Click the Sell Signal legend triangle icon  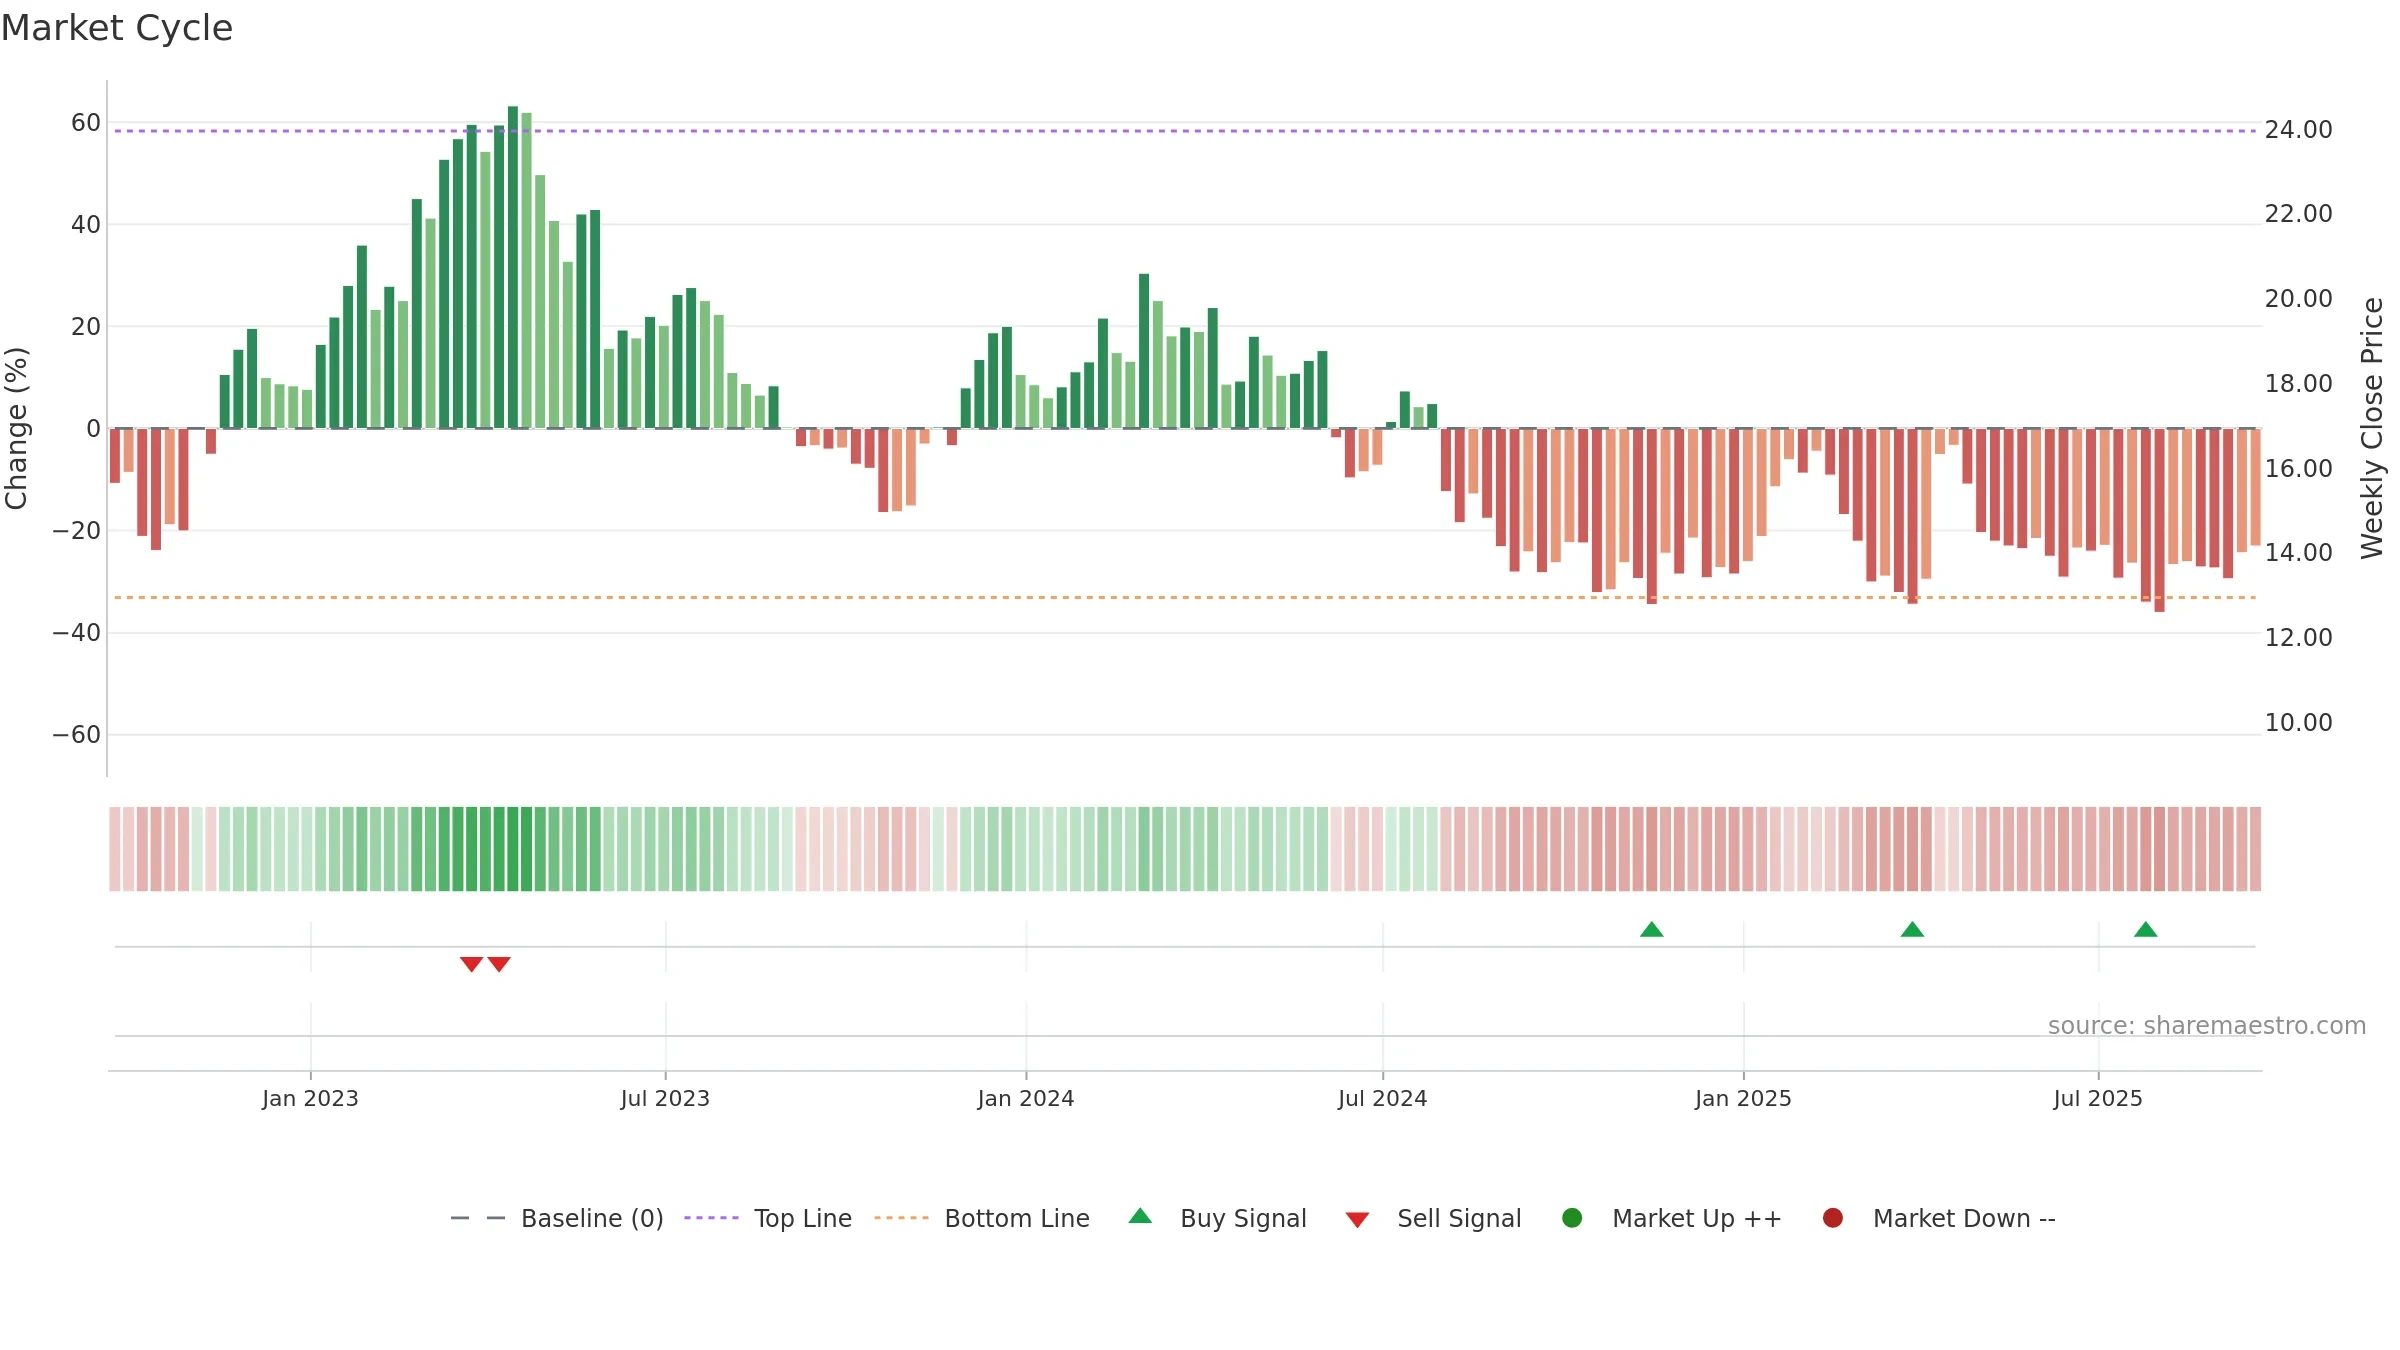(x=1357, y=1220)
